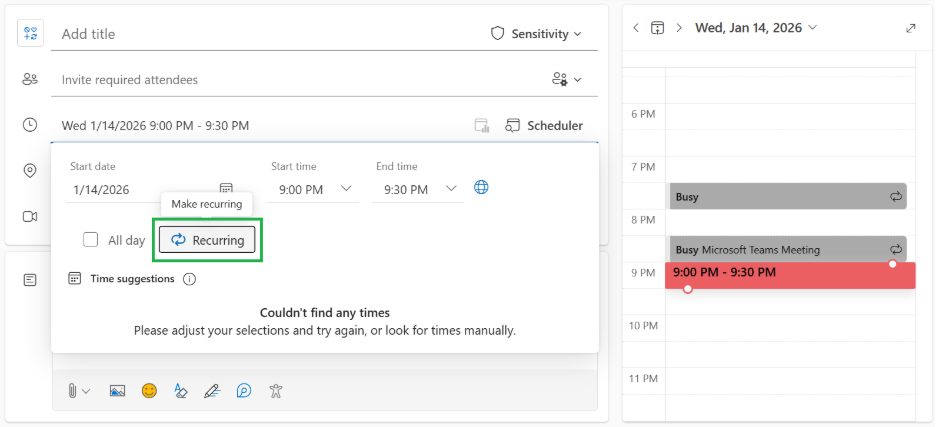Open the Start time 9:00 PM dropdown
Screen dimensions: 936x427
pos(313,190)
